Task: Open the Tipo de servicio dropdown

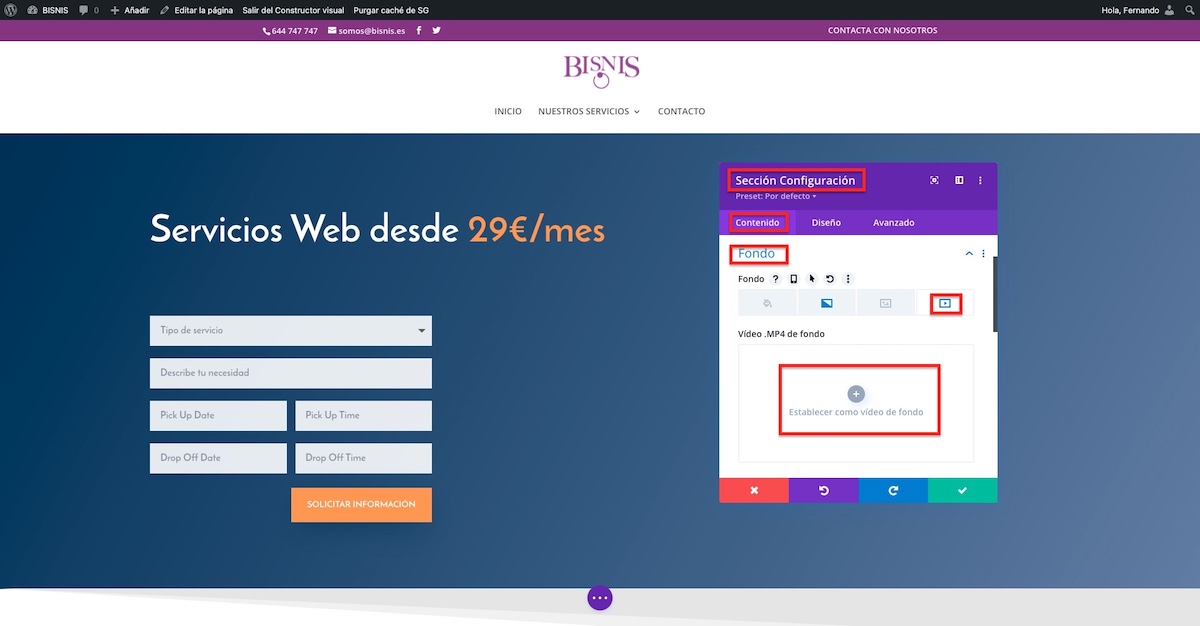Action: [290, 330]
